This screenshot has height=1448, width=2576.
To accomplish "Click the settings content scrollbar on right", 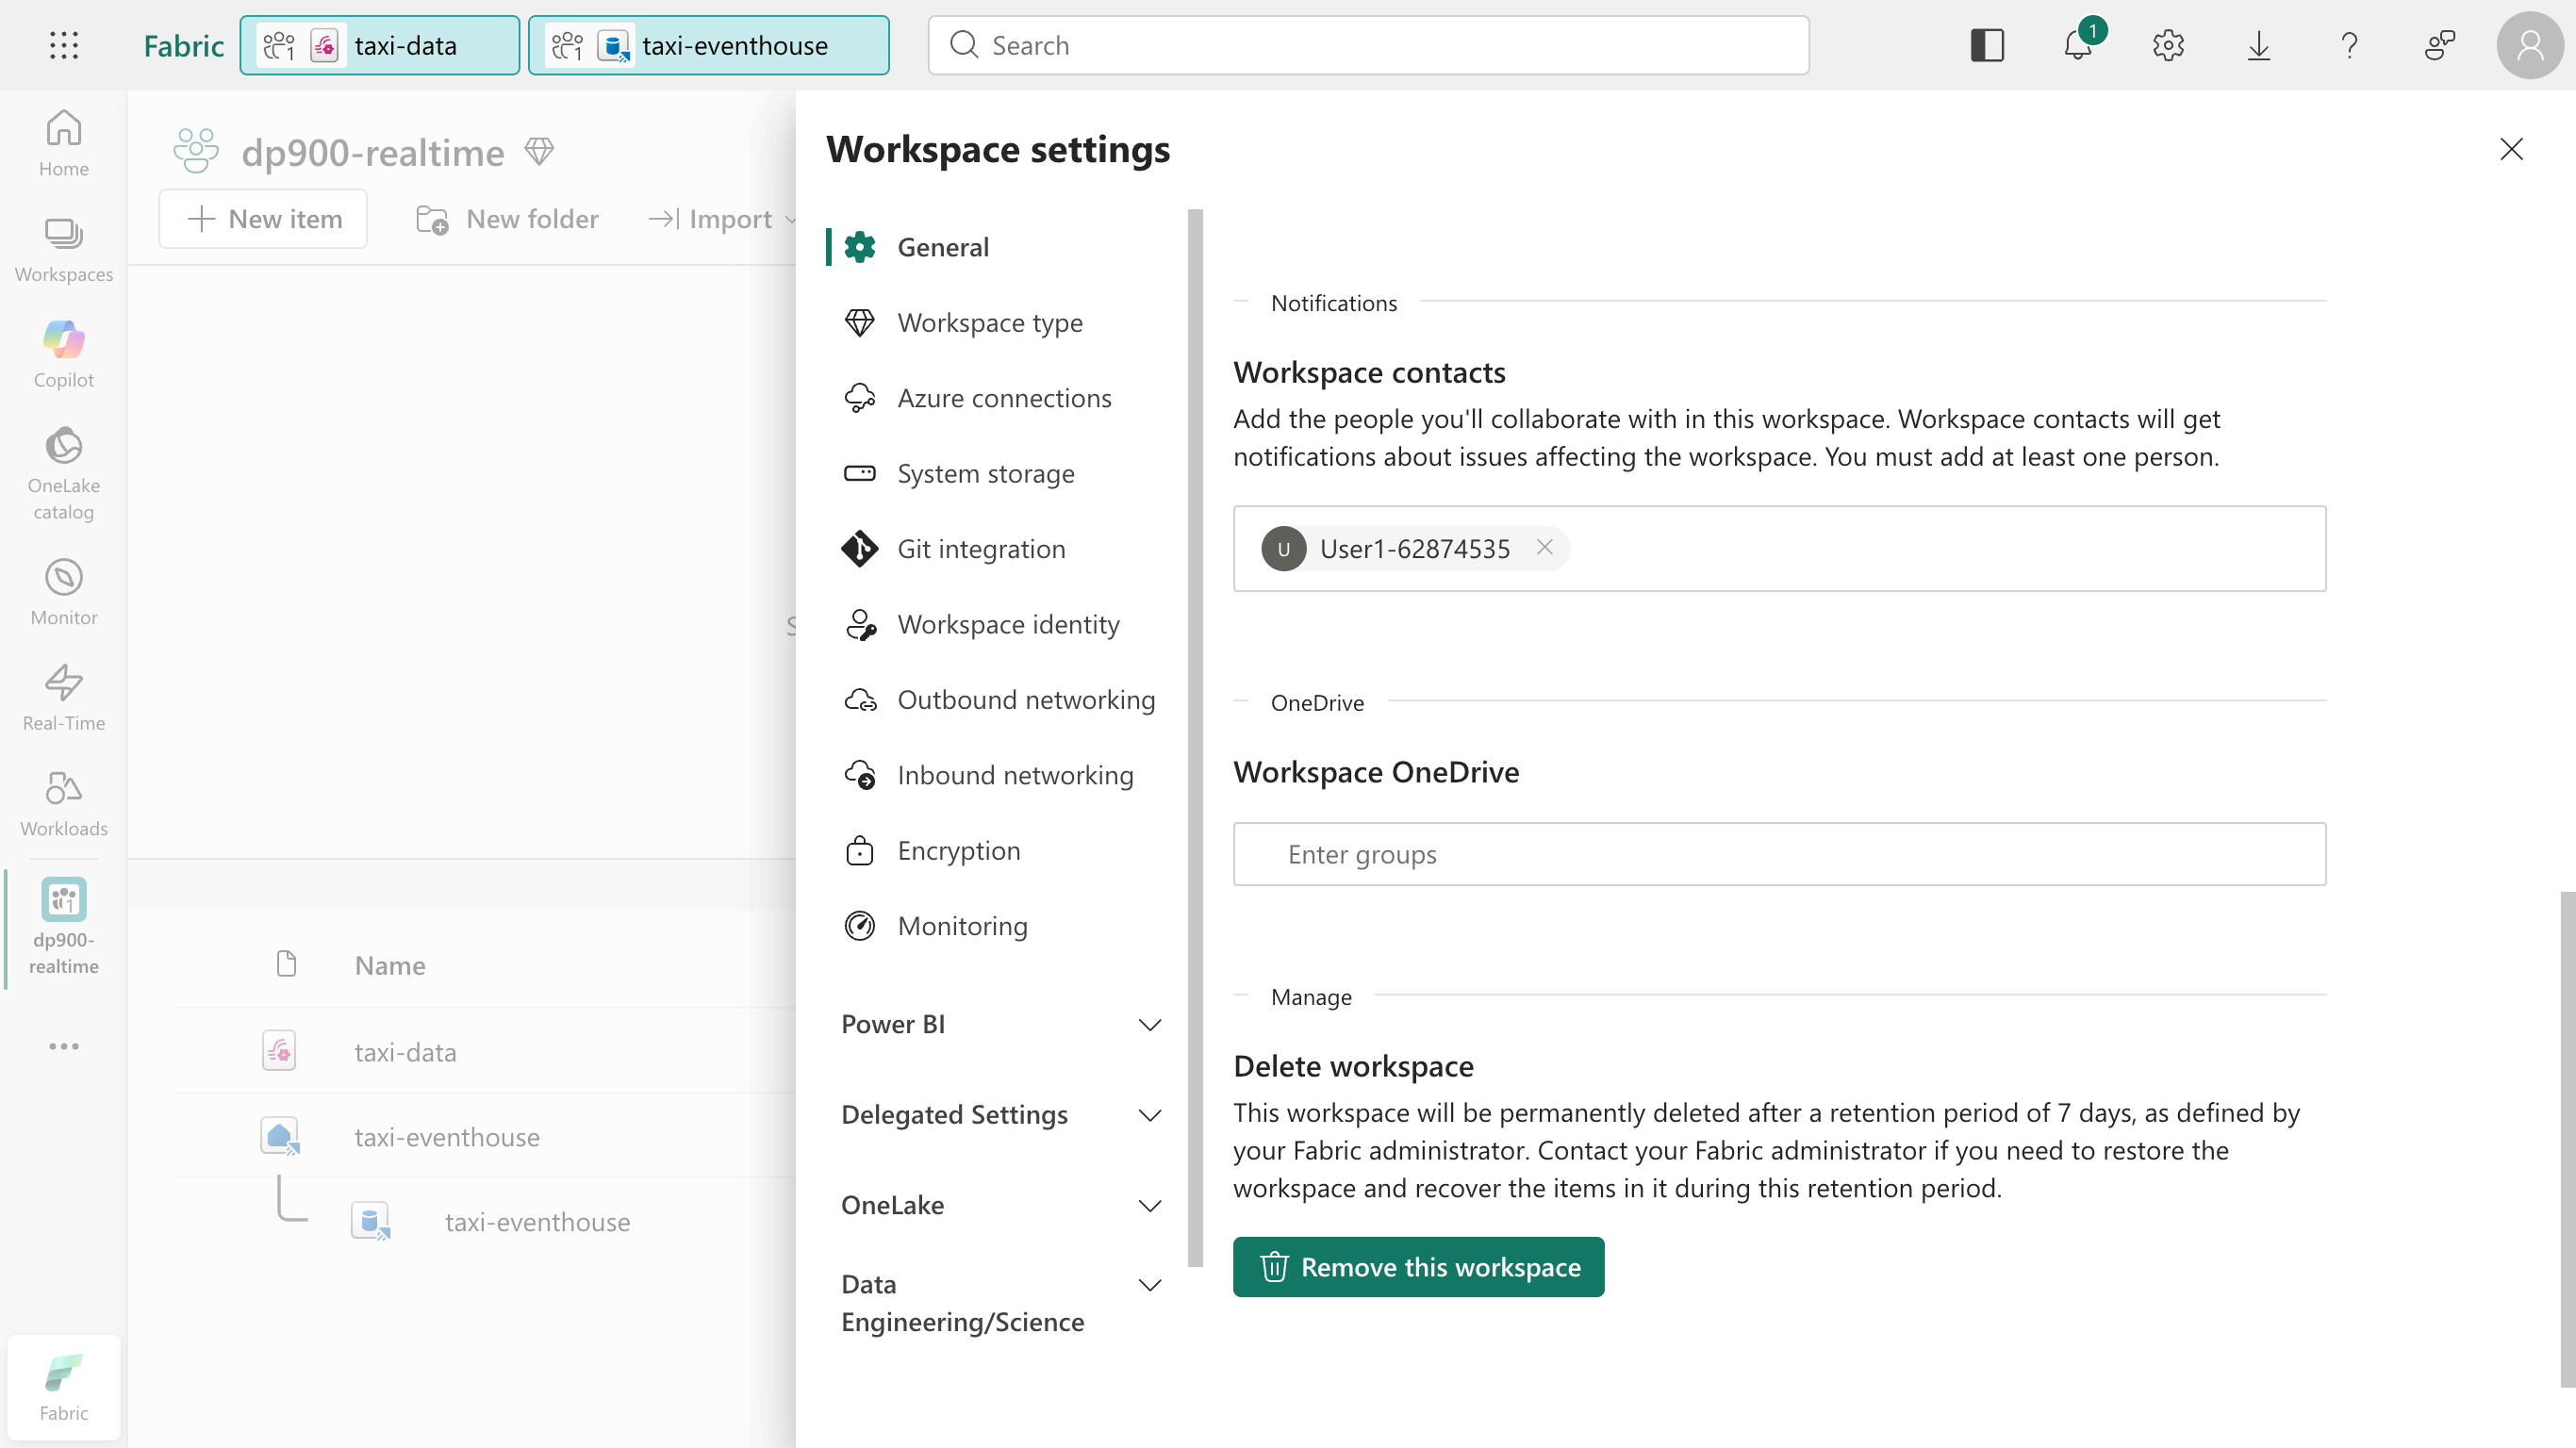I will 2567,1139.
